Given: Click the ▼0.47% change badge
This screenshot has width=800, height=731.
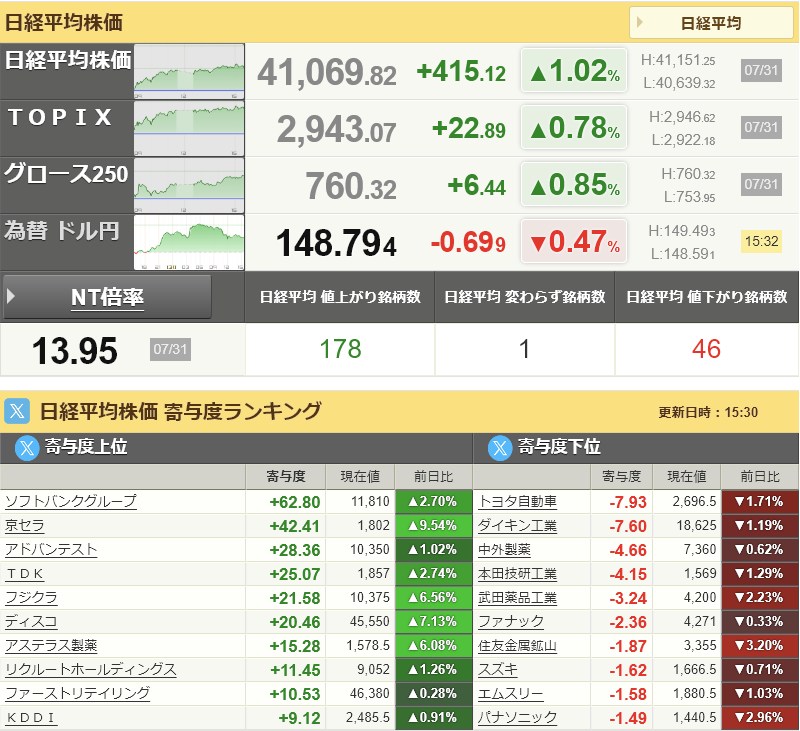Looking at the screenshot, I should 574,242.
